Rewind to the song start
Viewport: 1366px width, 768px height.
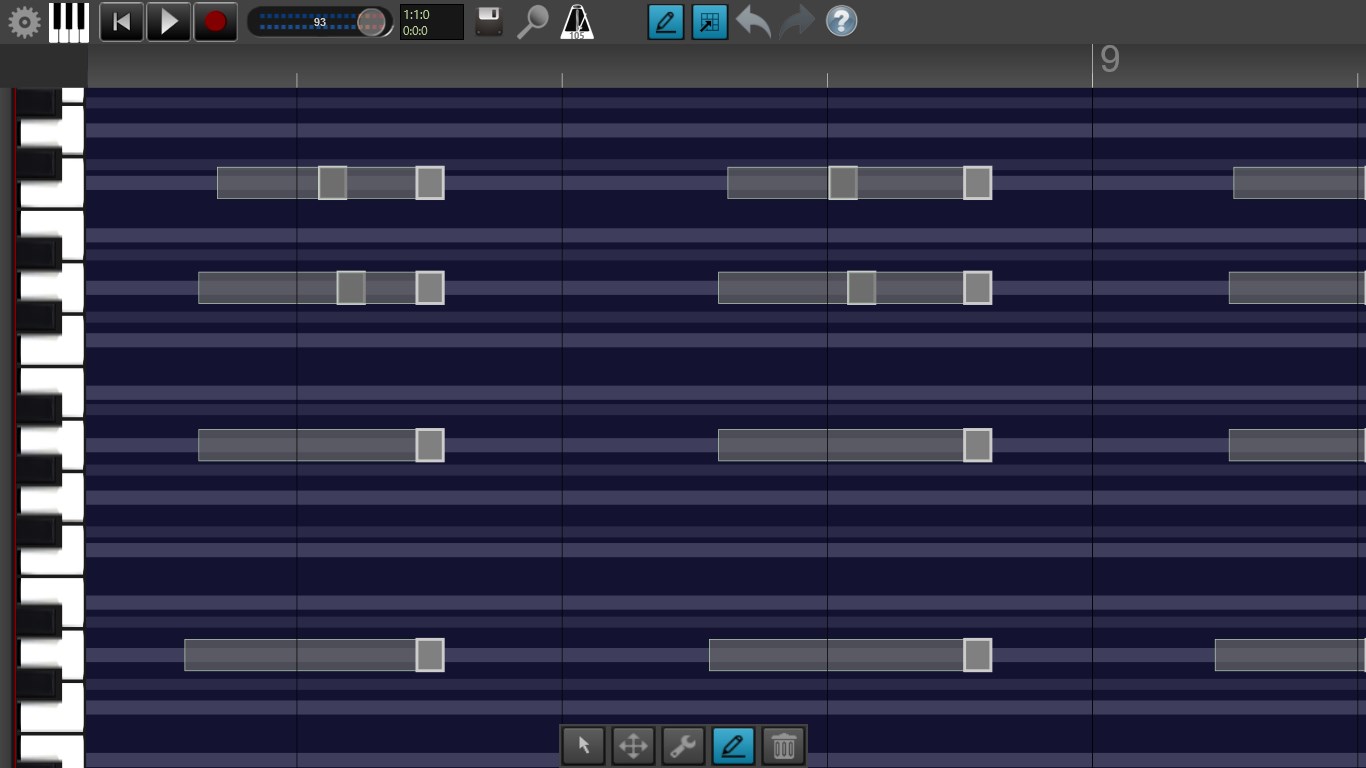[121, 19]
